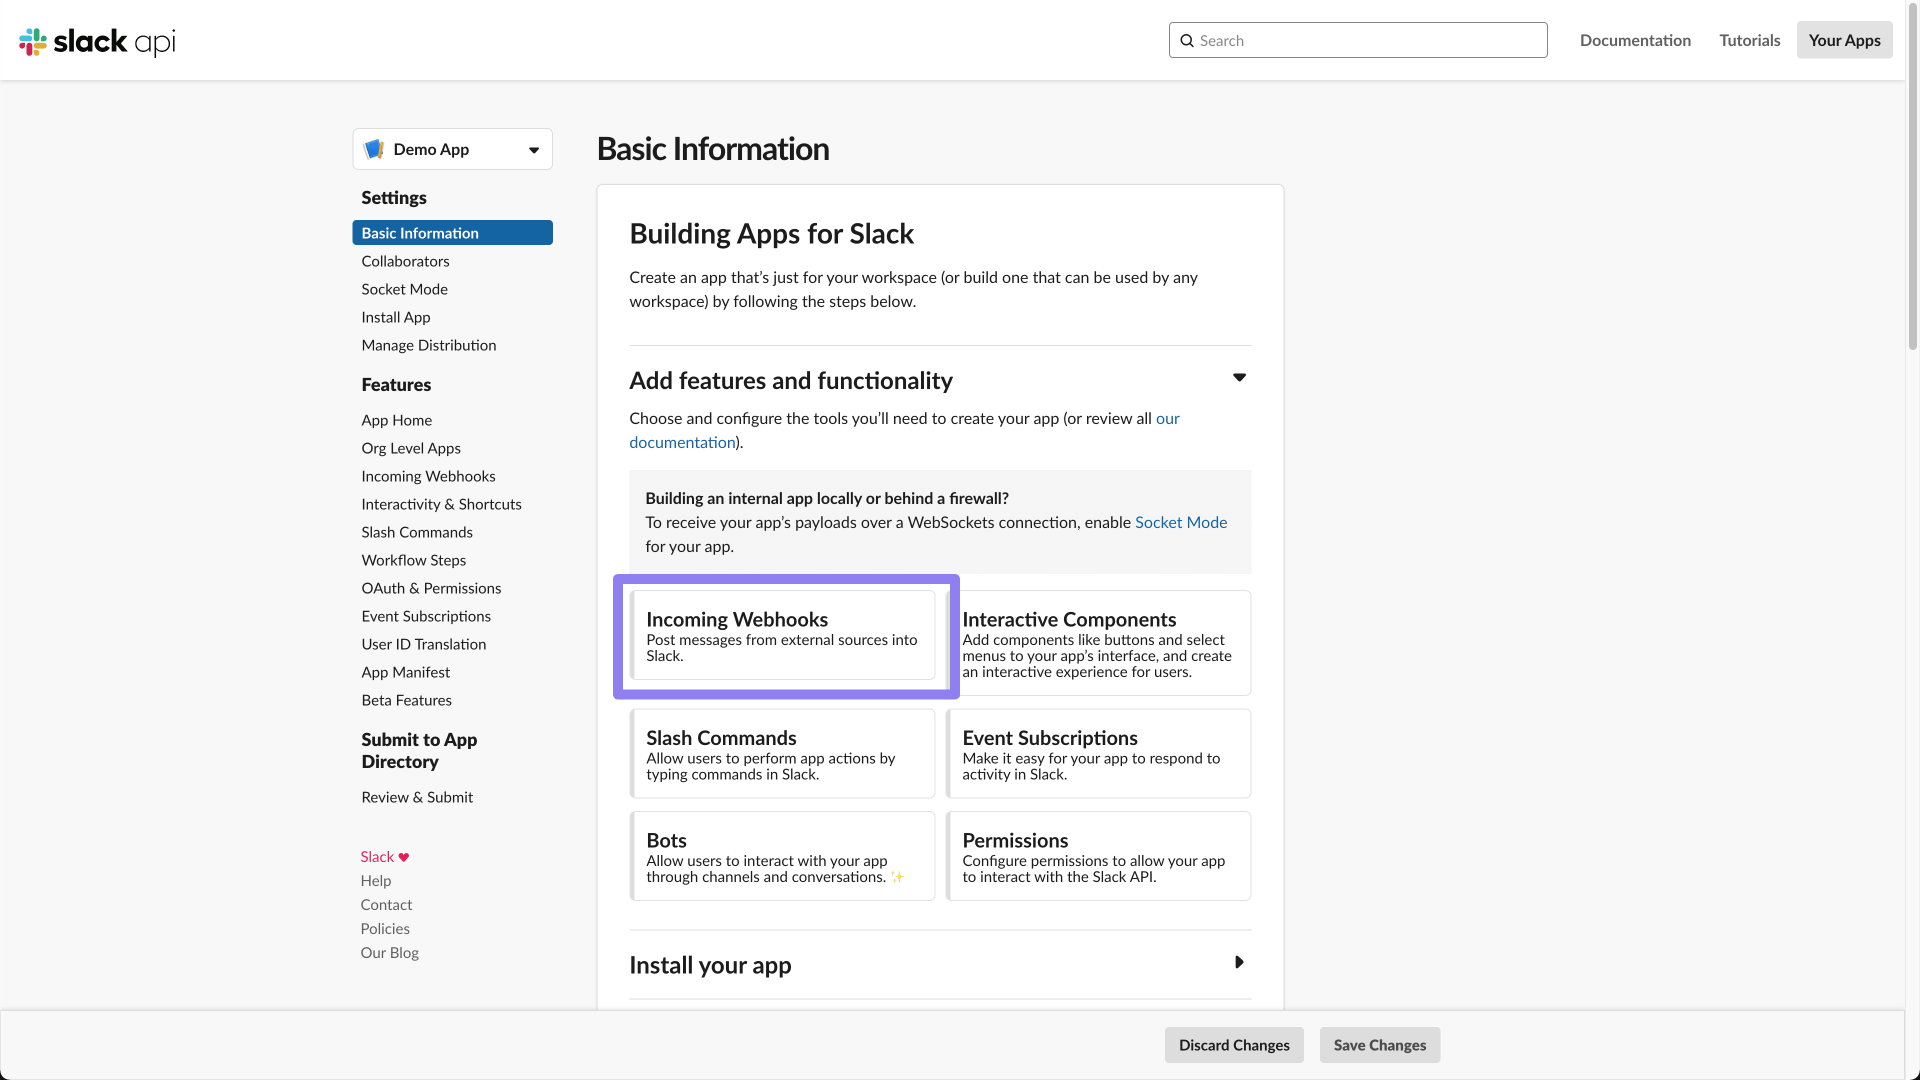1920x1080 pixels.
Task: Click the Save Changes button
Action: pyautogui.click(x=1381, y=1043)
